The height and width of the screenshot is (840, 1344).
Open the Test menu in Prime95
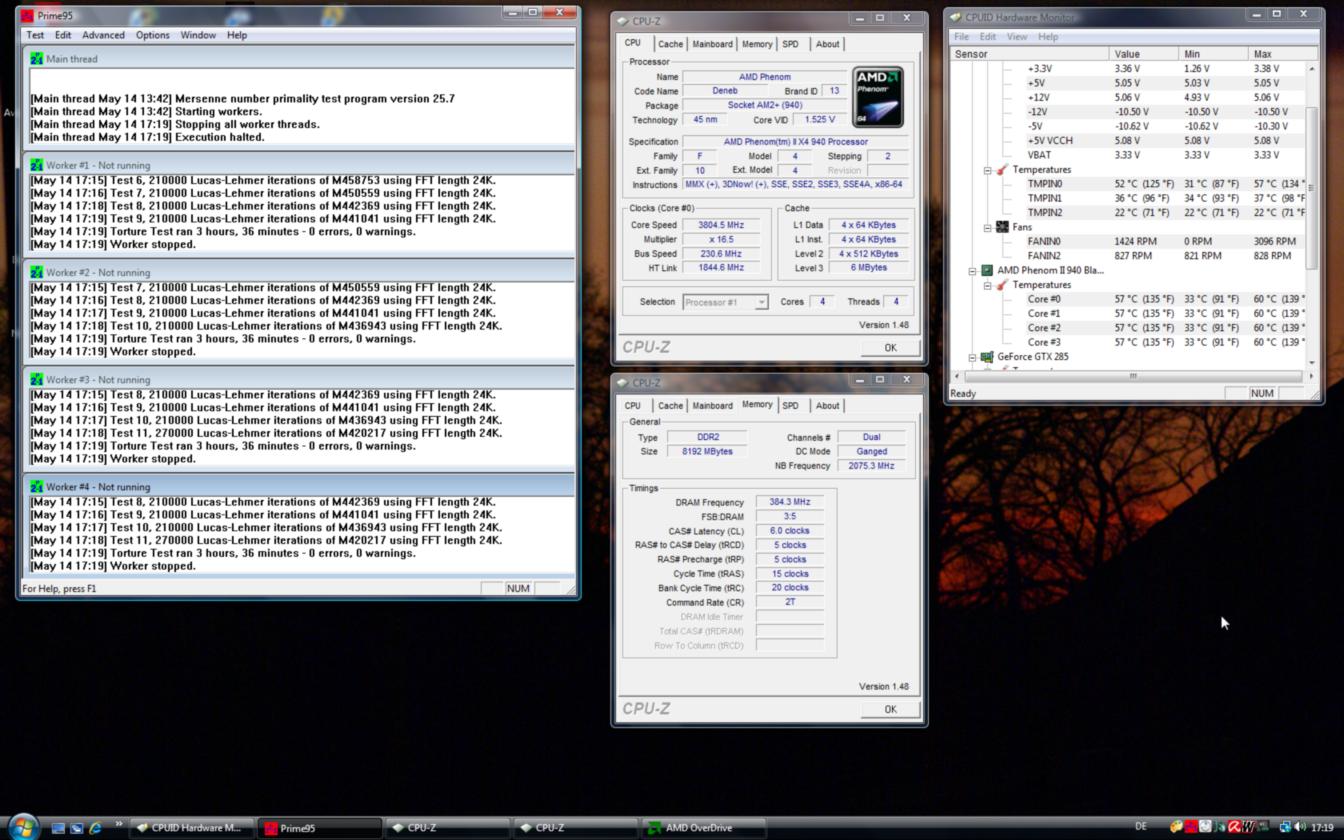point(35,35)
